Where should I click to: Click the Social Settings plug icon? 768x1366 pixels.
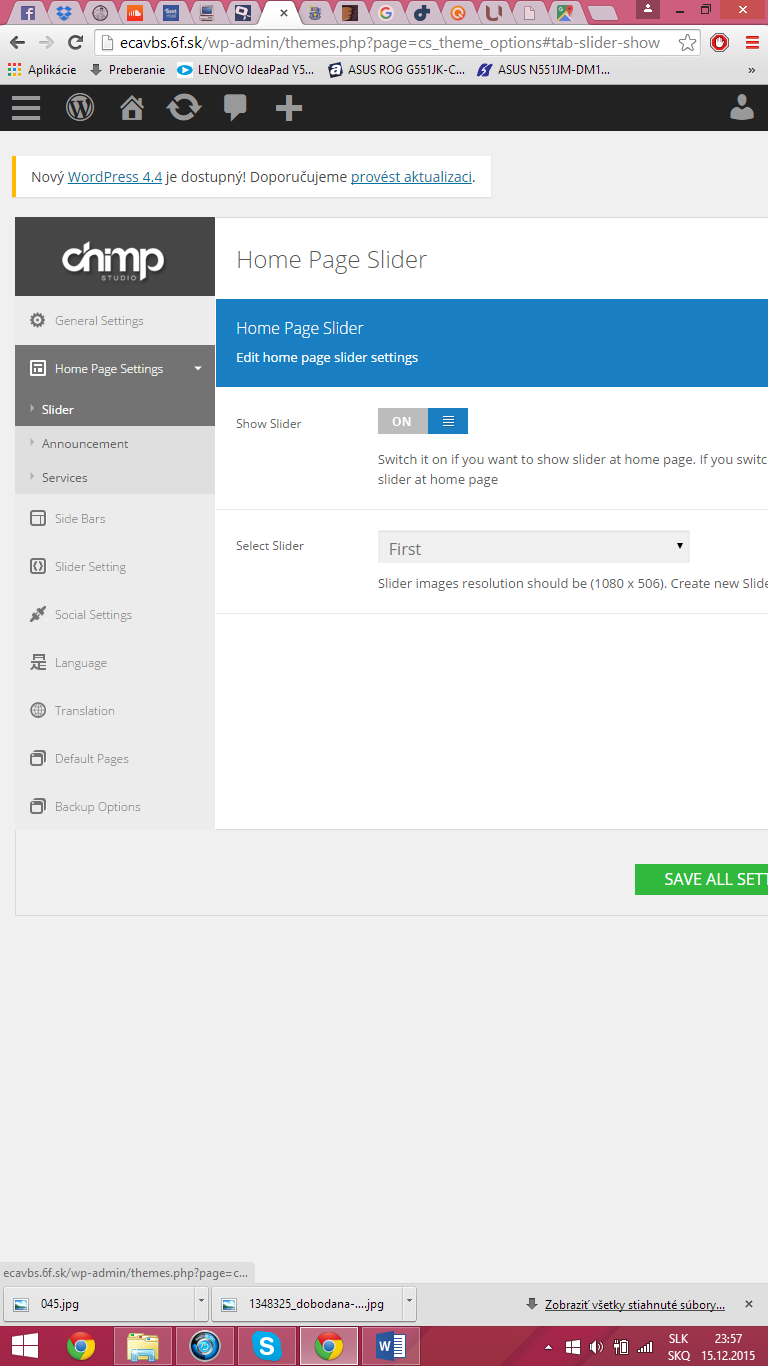[38, 614]
